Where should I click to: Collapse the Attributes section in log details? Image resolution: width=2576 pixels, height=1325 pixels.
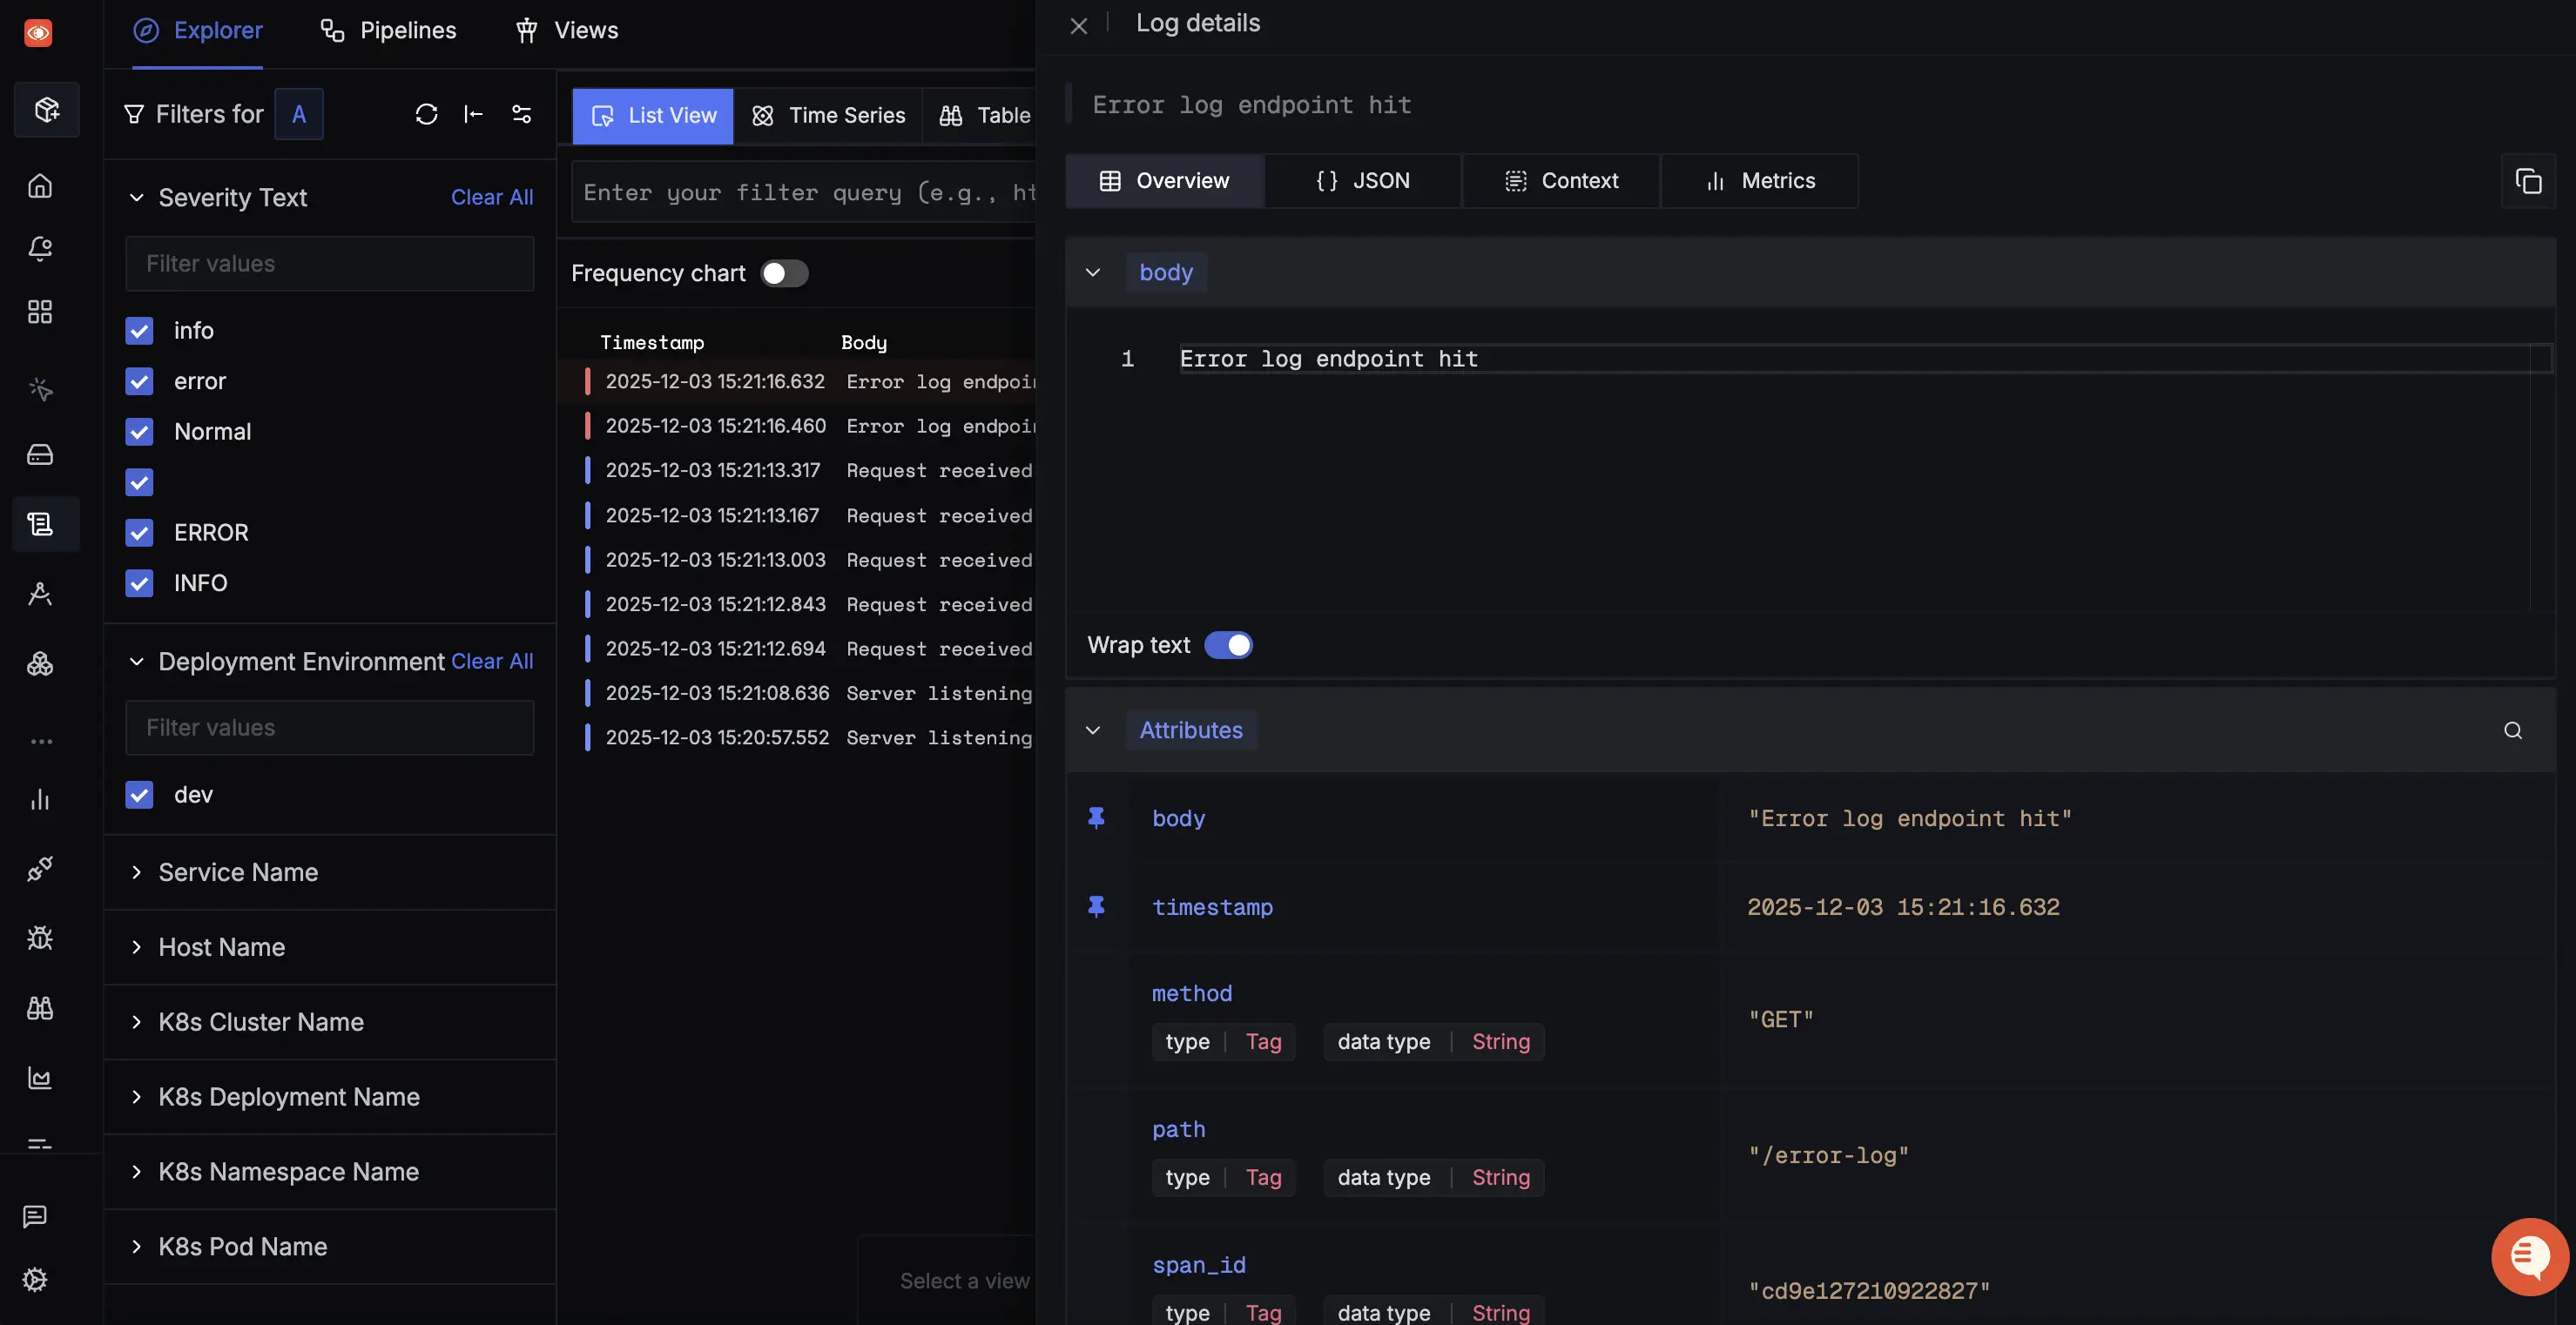point(1092,730)
